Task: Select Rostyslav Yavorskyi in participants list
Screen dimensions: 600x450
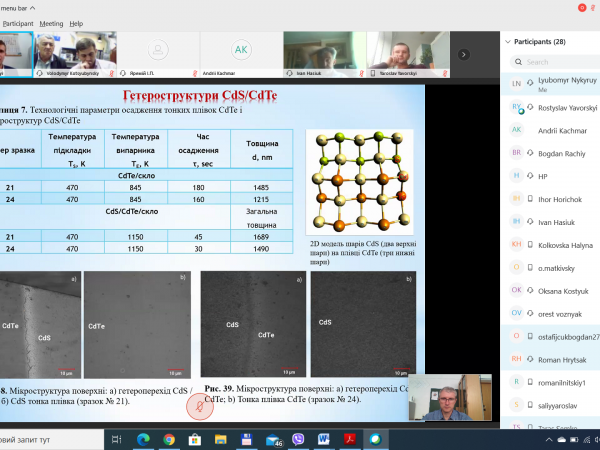Action: coord(552,107)
